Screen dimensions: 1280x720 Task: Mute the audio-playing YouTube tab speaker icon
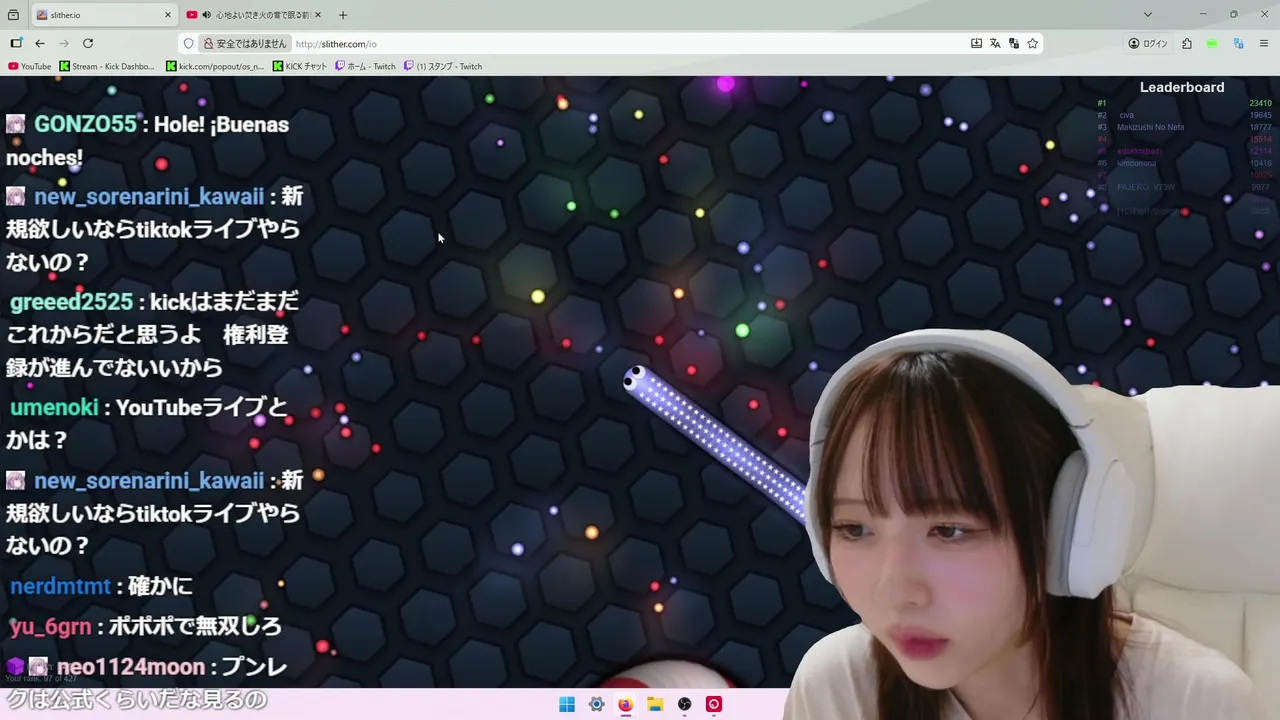(206, 15)
